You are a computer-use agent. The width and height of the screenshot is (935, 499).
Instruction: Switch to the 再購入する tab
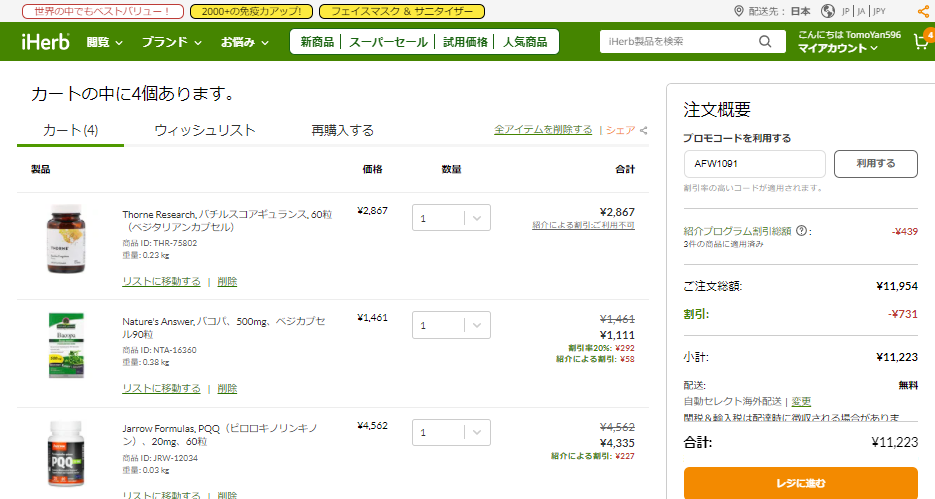pyautogui.click(x=342, y=131)
